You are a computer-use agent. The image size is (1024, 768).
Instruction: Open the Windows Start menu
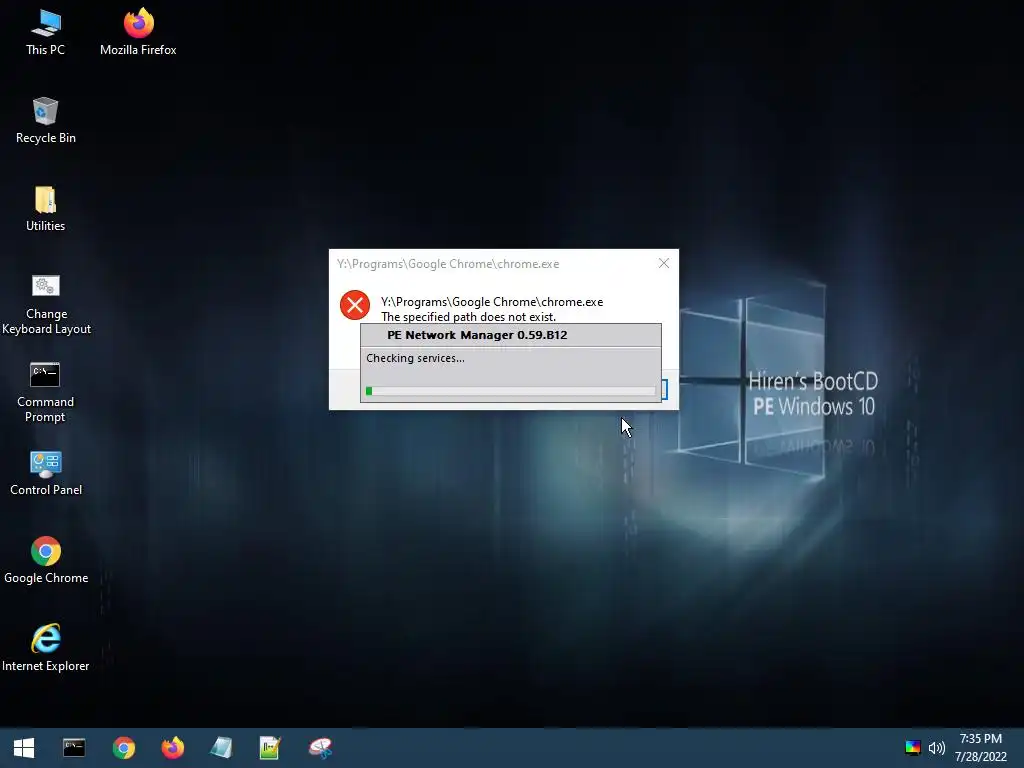point(24,748)
